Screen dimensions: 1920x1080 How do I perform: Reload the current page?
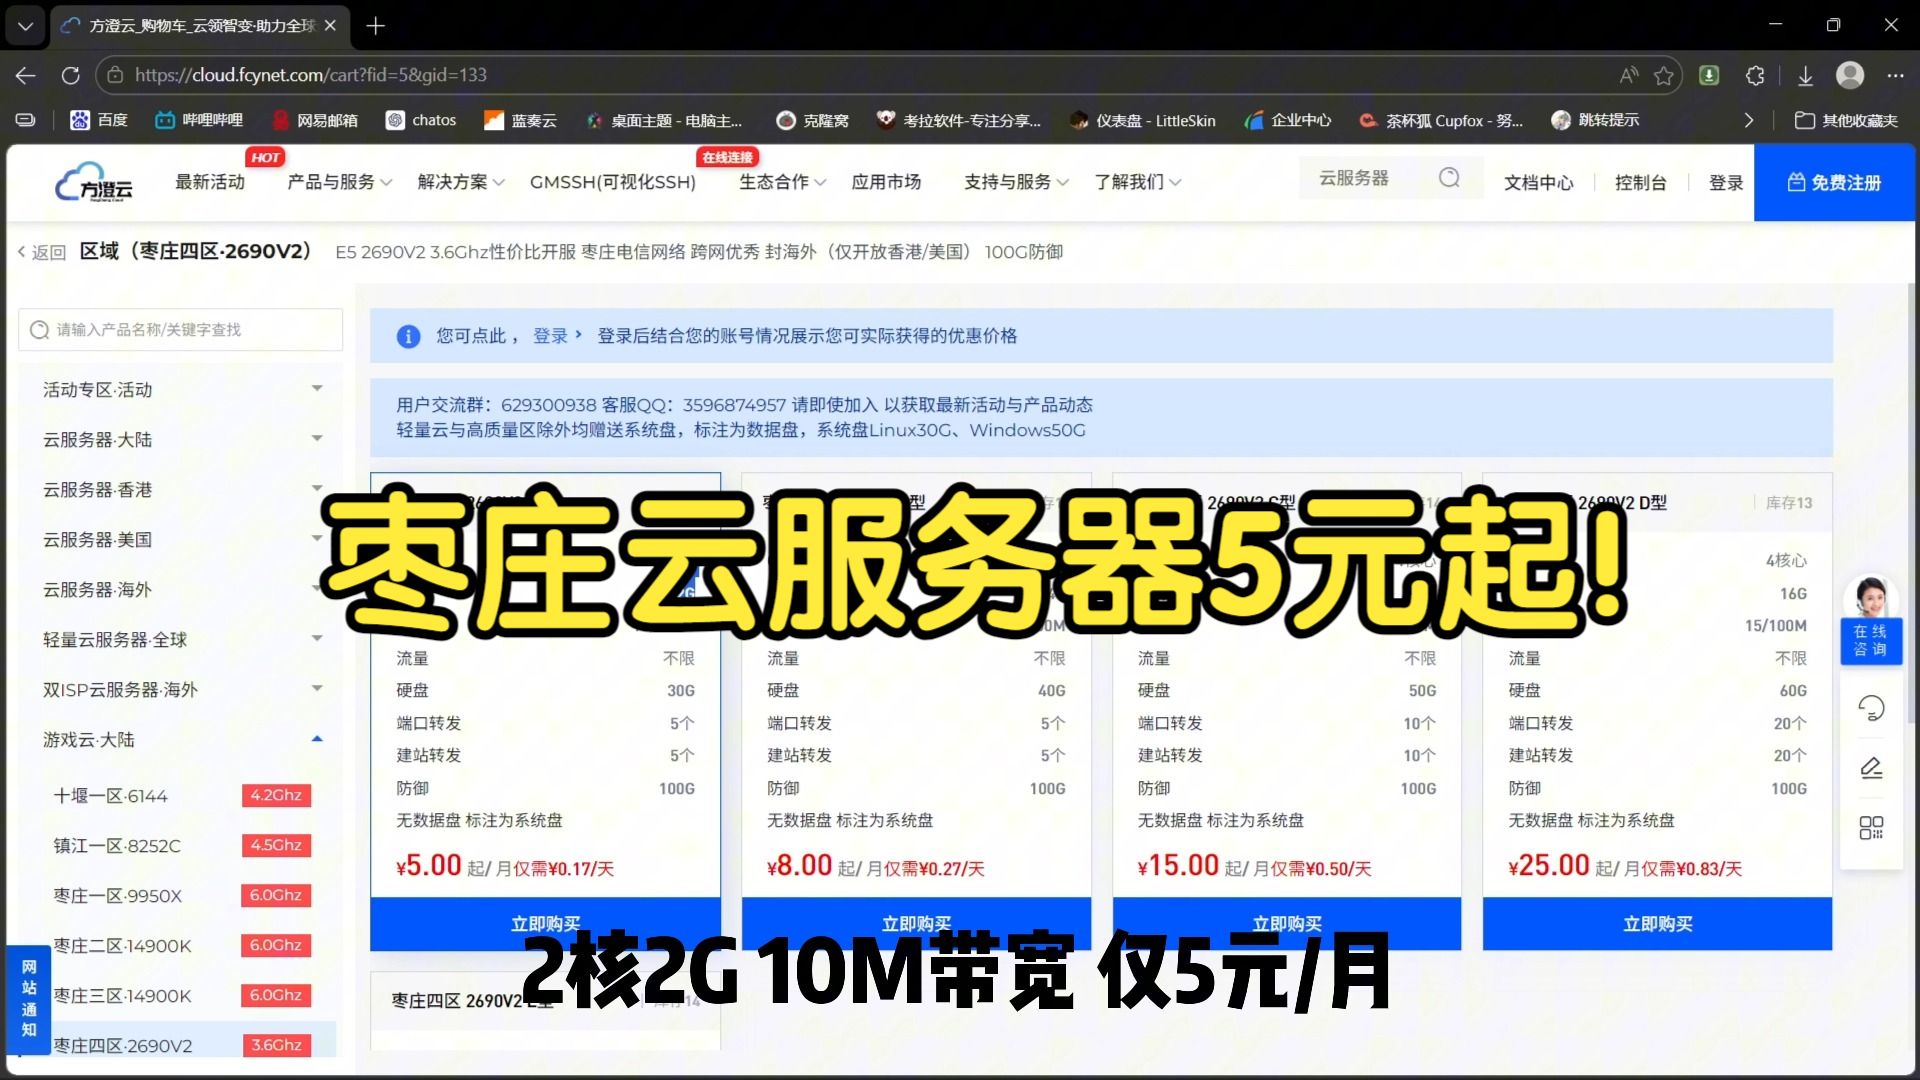70,75
